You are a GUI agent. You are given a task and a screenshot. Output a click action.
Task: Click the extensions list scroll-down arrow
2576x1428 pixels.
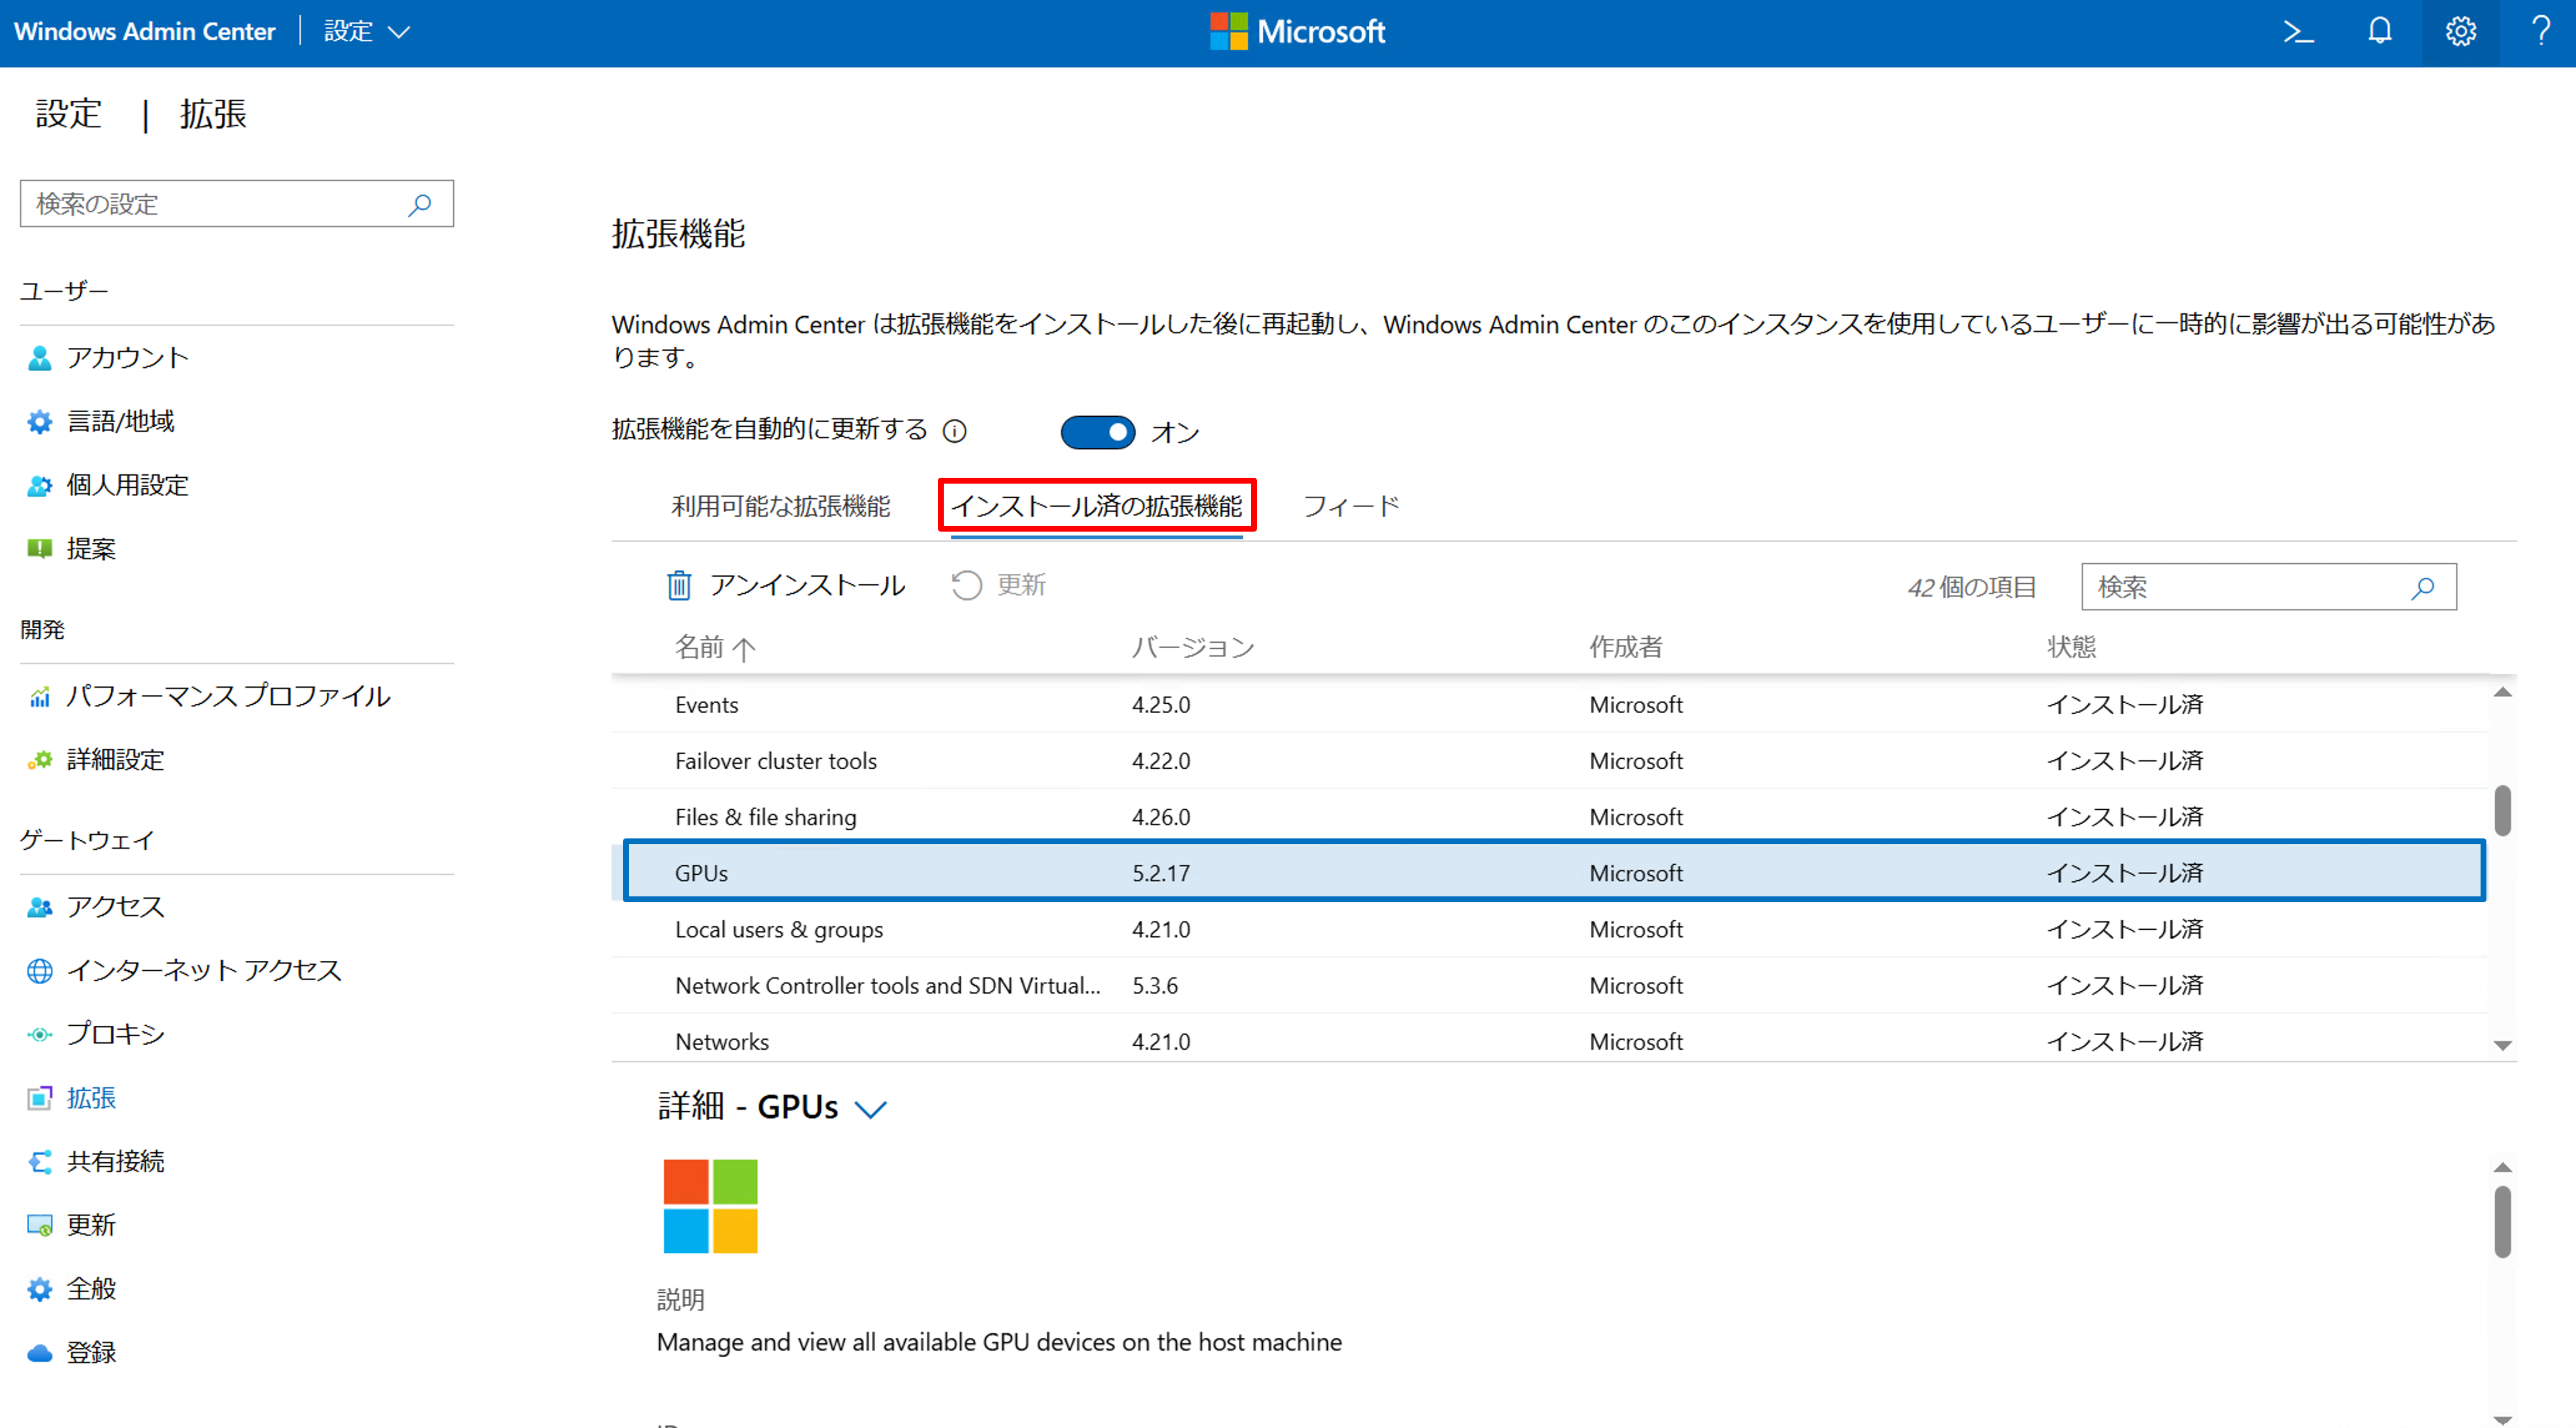pos(2502,1046)
